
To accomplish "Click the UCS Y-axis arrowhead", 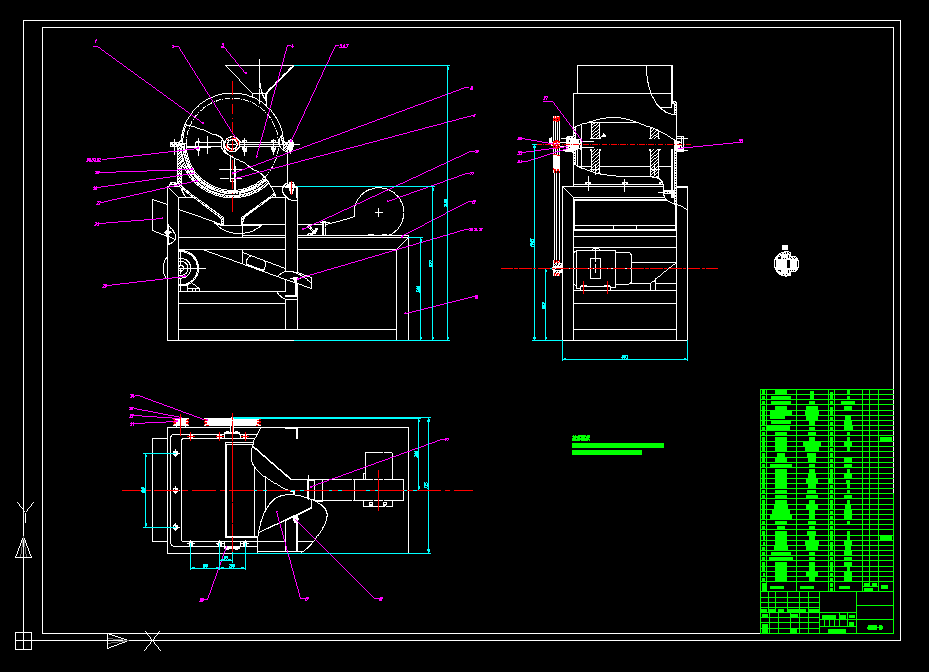I will click(23, 548).
